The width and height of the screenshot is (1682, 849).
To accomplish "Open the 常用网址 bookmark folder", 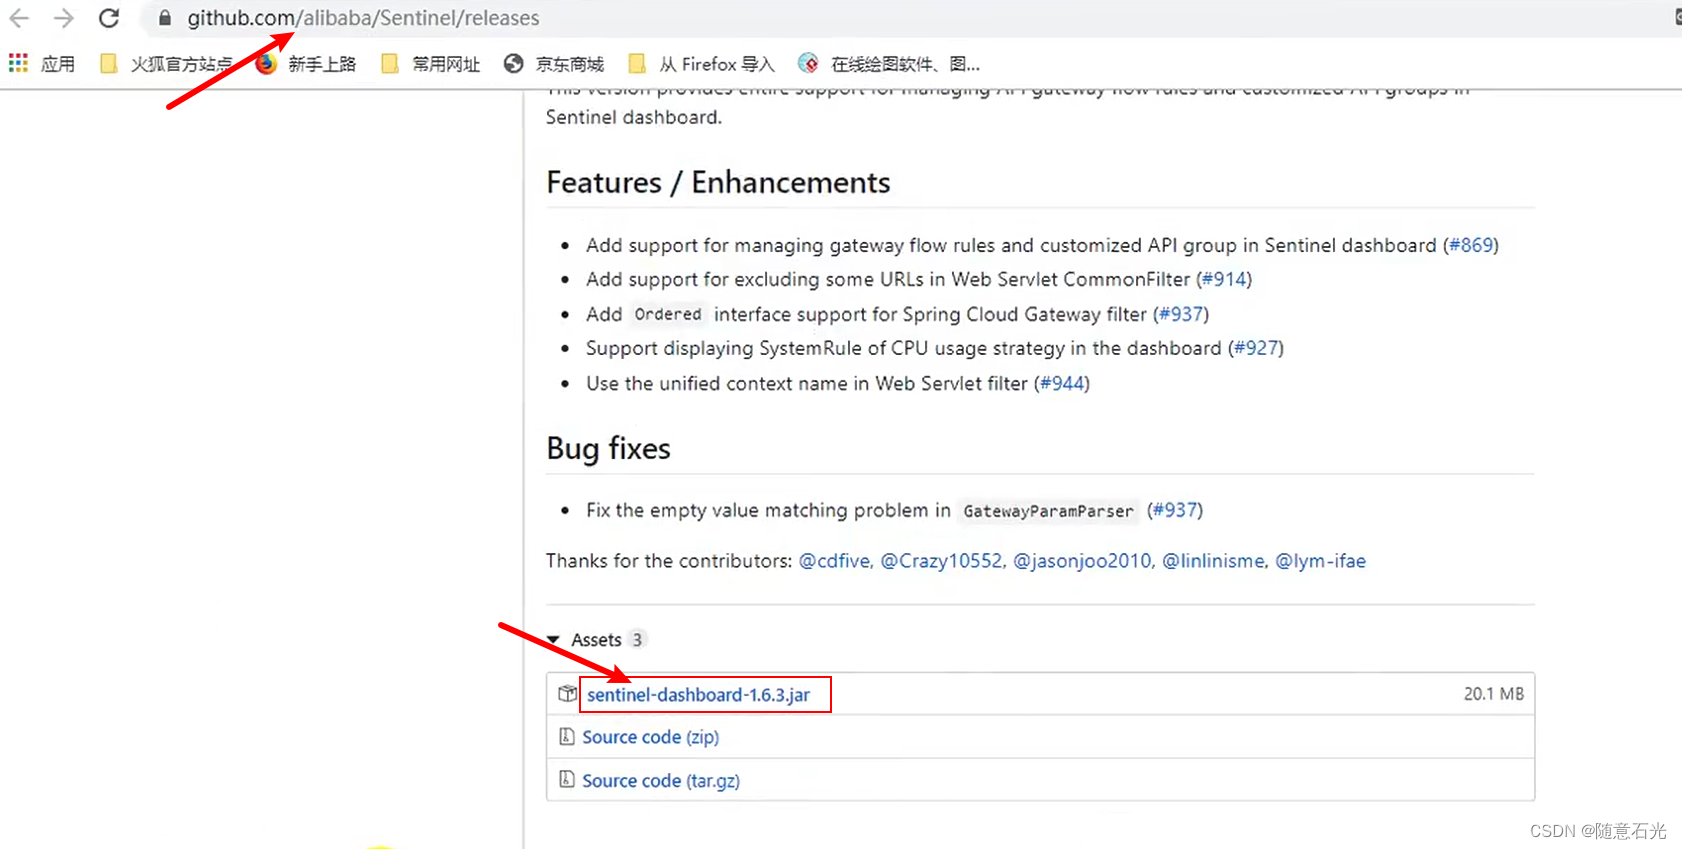I will [430, 64].
